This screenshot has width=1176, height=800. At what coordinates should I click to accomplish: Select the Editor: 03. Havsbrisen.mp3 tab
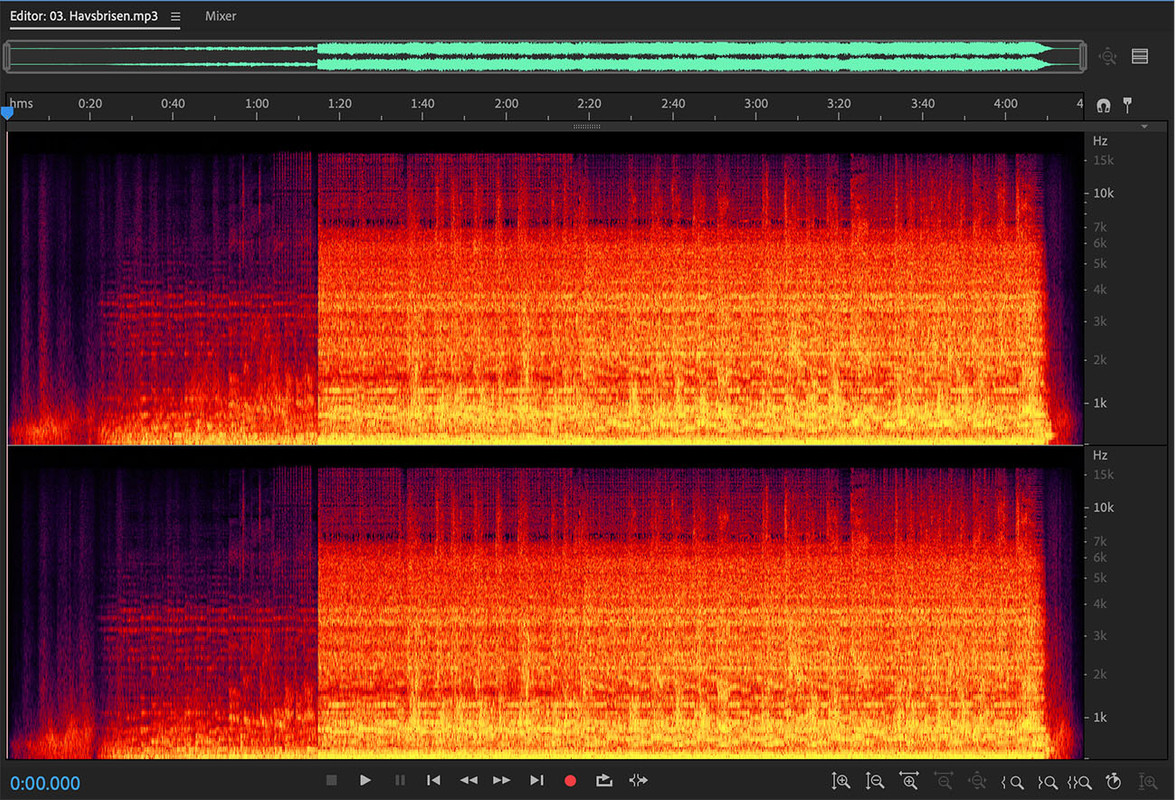point(84,16)
